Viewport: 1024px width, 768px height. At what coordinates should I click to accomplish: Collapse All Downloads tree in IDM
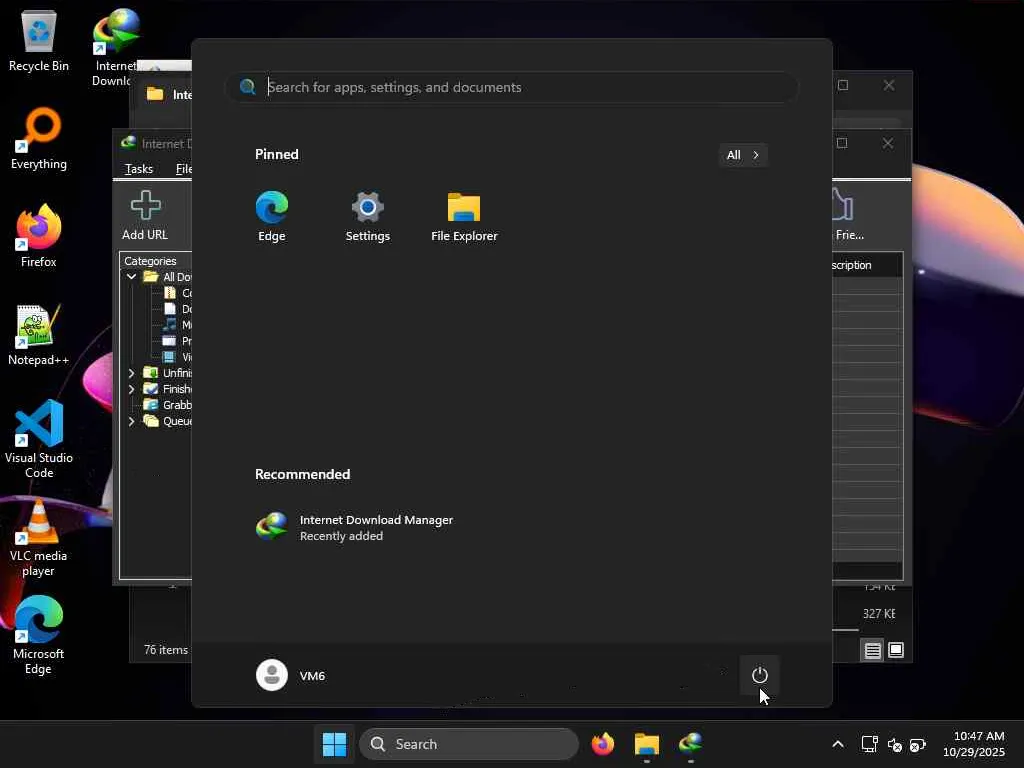[x=131, y=277]
